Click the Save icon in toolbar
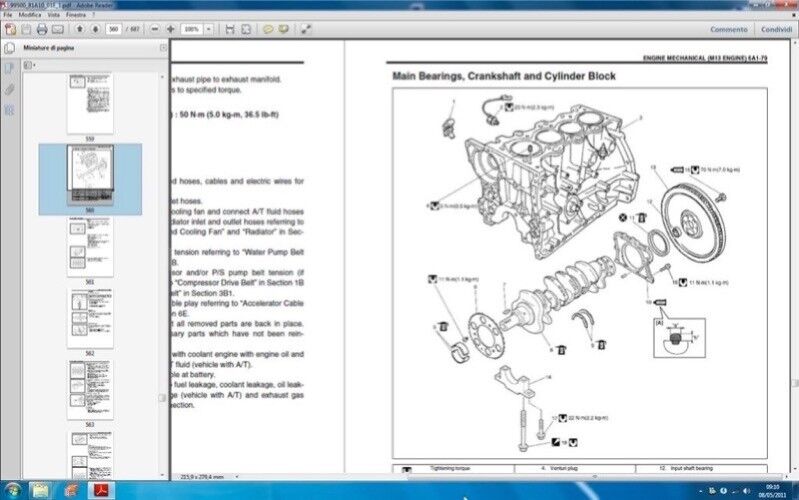799x500 pixels. coord(26,30)
